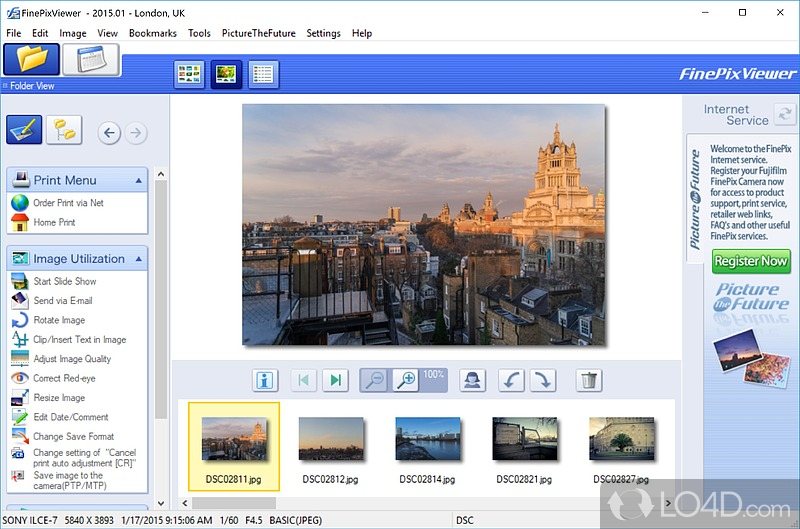The image size is (800, 529).
Task: Select the details list view icon
Action: click(x=263, y=74)
